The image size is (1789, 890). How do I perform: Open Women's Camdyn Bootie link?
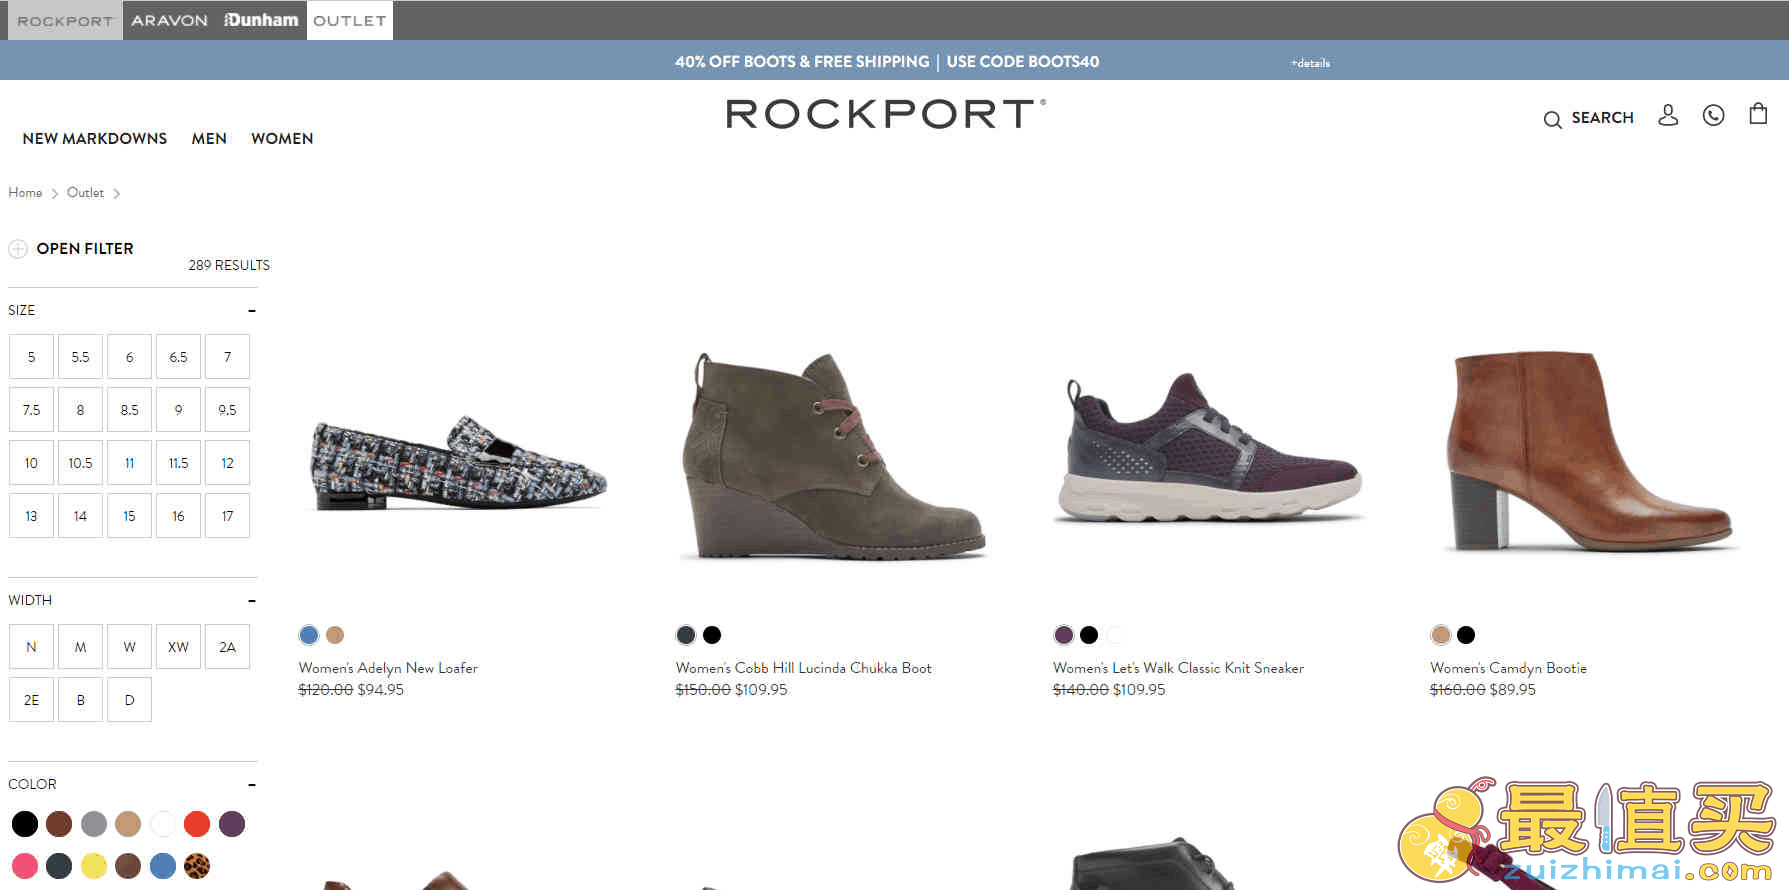[x=1508, y=668]
